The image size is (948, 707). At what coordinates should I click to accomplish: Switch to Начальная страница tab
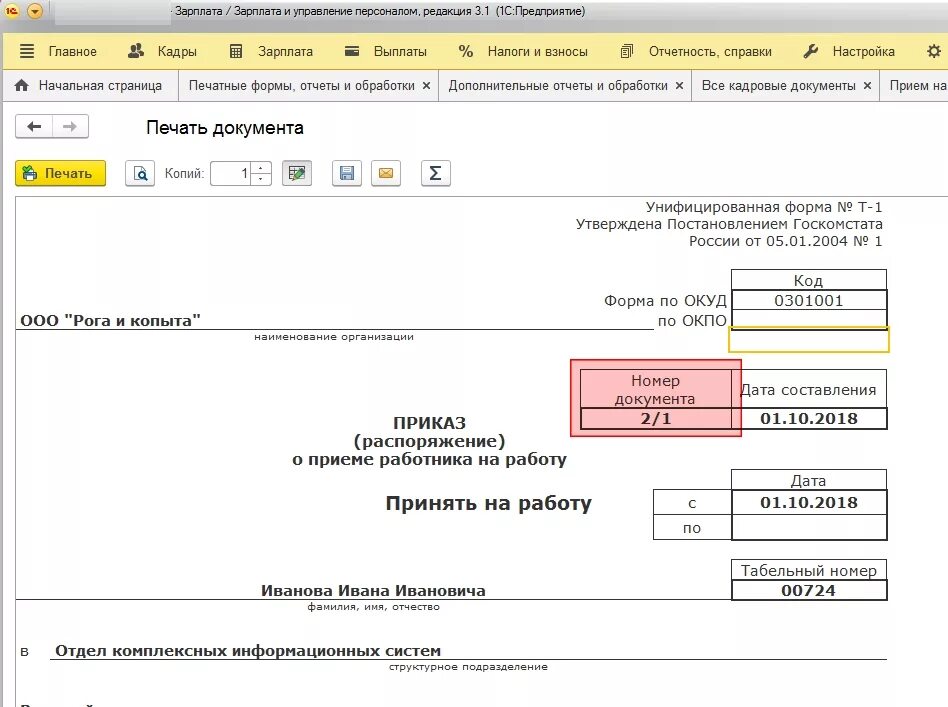pos(88,85)
